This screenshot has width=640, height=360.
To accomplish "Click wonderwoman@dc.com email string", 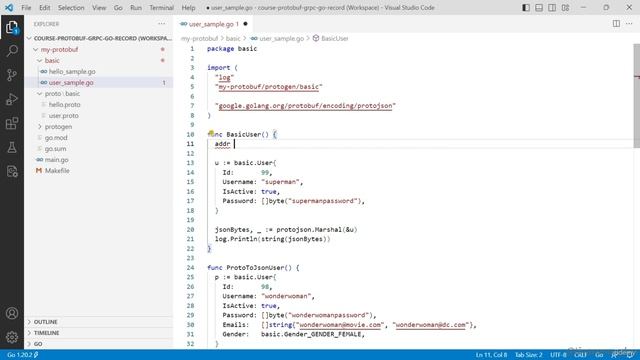I will [x=431, y=325].
